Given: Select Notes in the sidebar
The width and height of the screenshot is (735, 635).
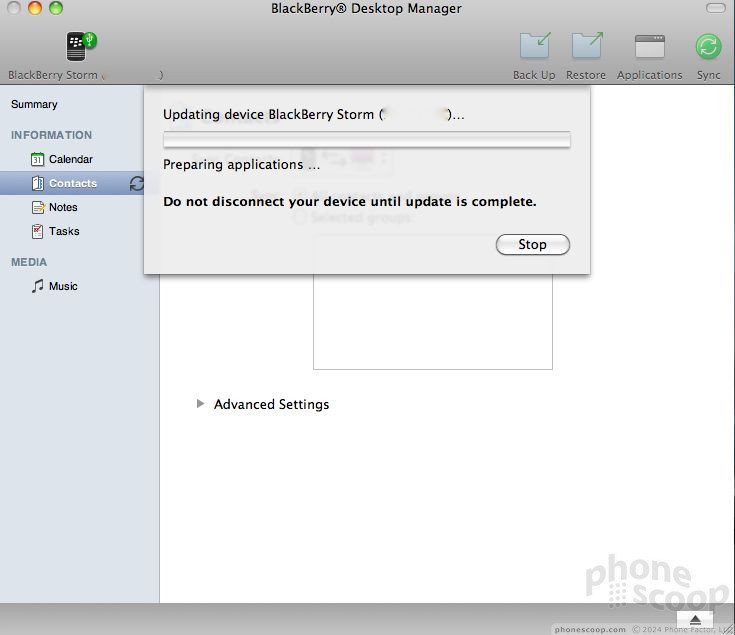Looking at the screenshot, I should [x=63, y=207].
